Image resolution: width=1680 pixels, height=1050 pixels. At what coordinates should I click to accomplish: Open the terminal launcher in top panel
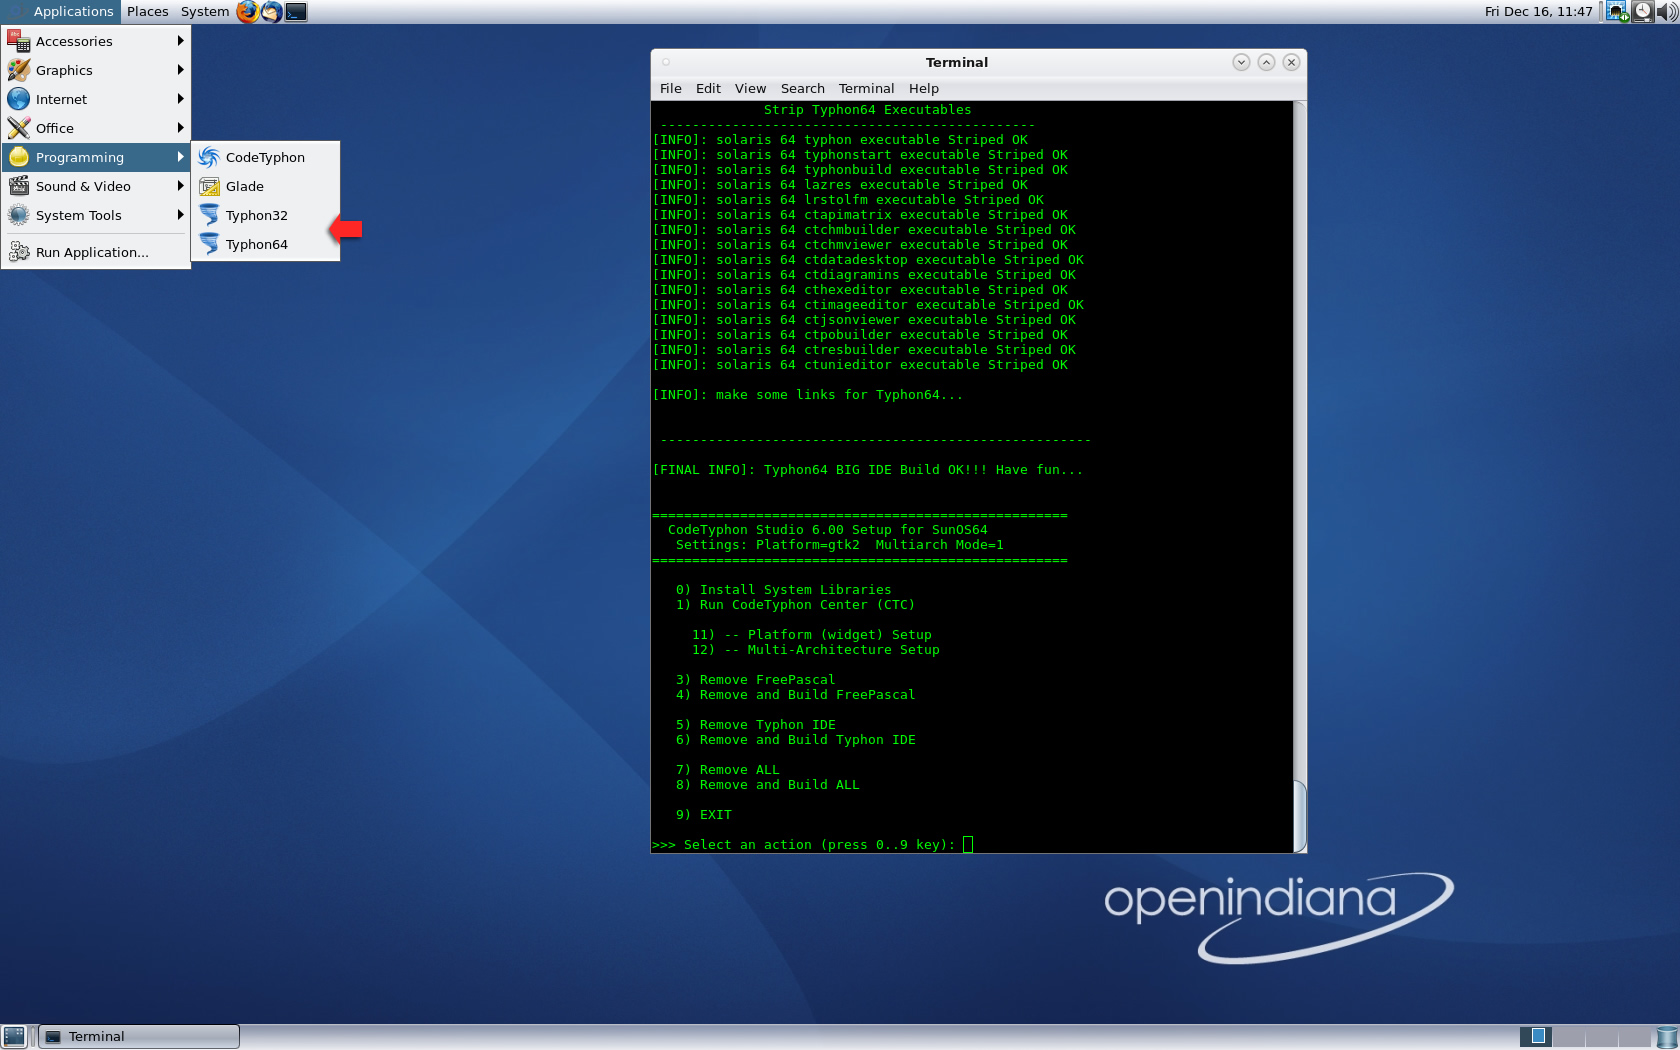tap(296, 12)
